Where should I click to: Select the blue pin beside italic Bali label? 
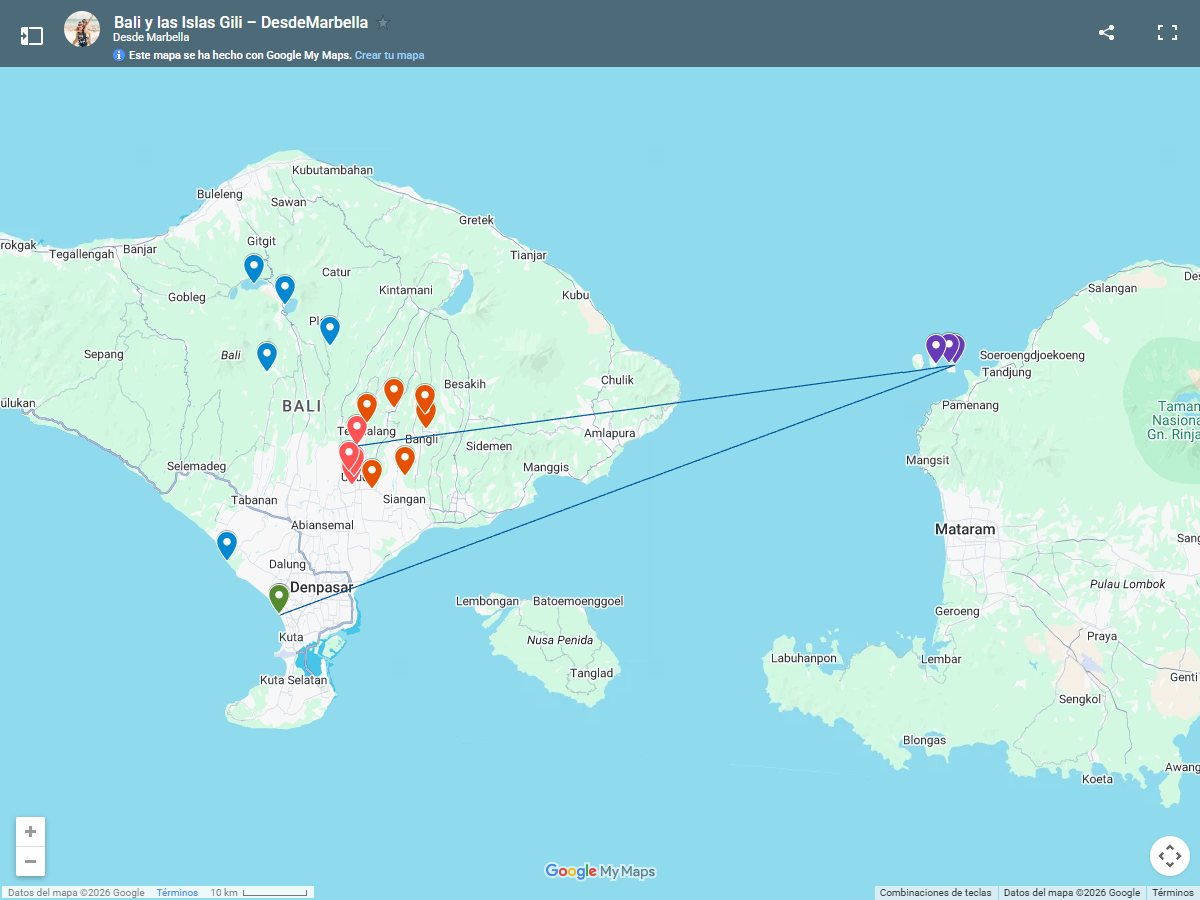tap(267, 356)
